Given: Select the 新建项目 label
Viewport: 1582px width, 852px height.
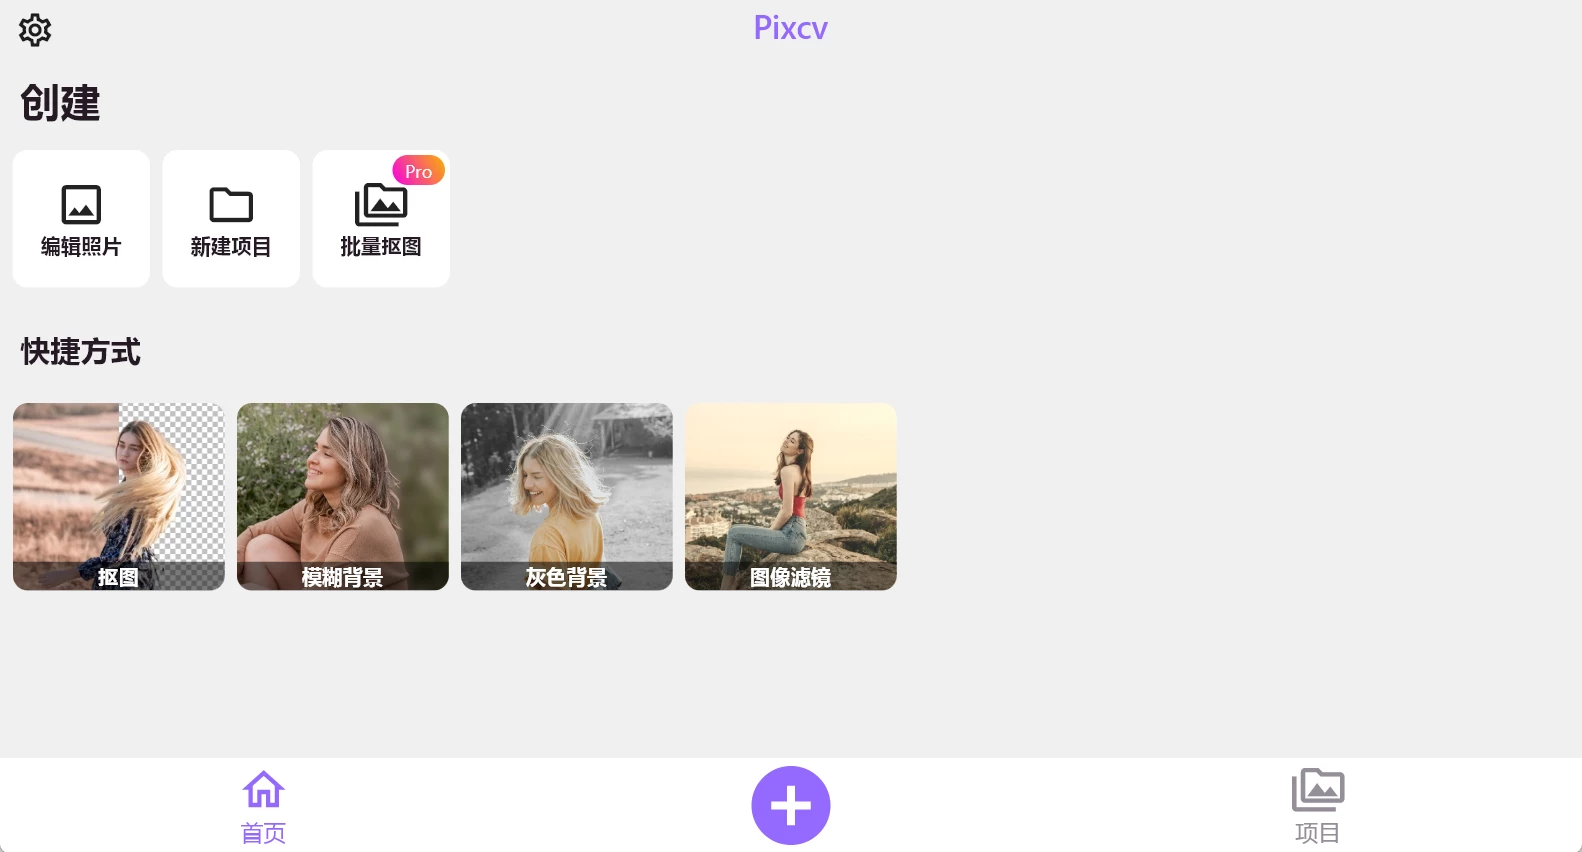Looking at the screenshot, I should point(231,246).
